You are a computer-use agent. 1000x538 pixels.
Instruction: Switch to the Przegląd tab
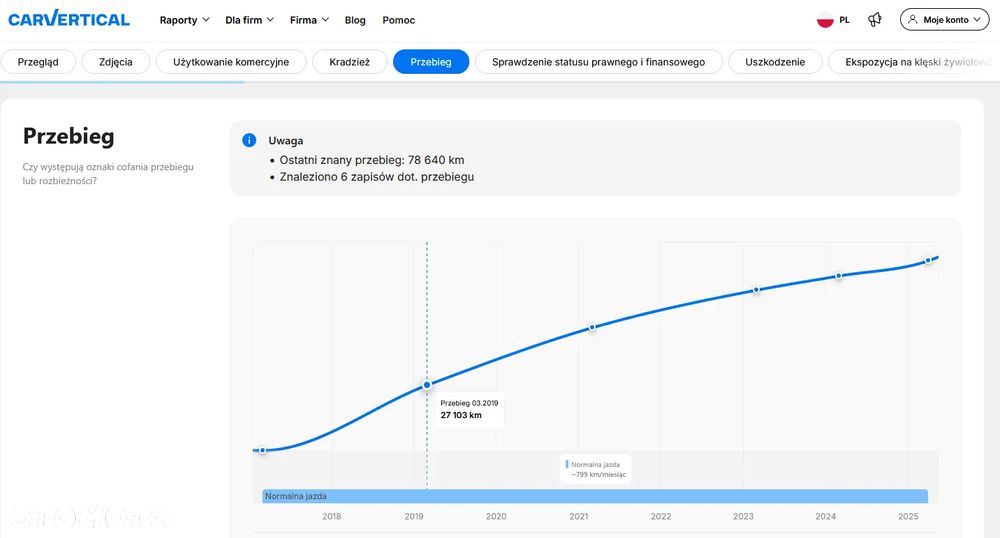pyautogui.click(x=38, y=62)
